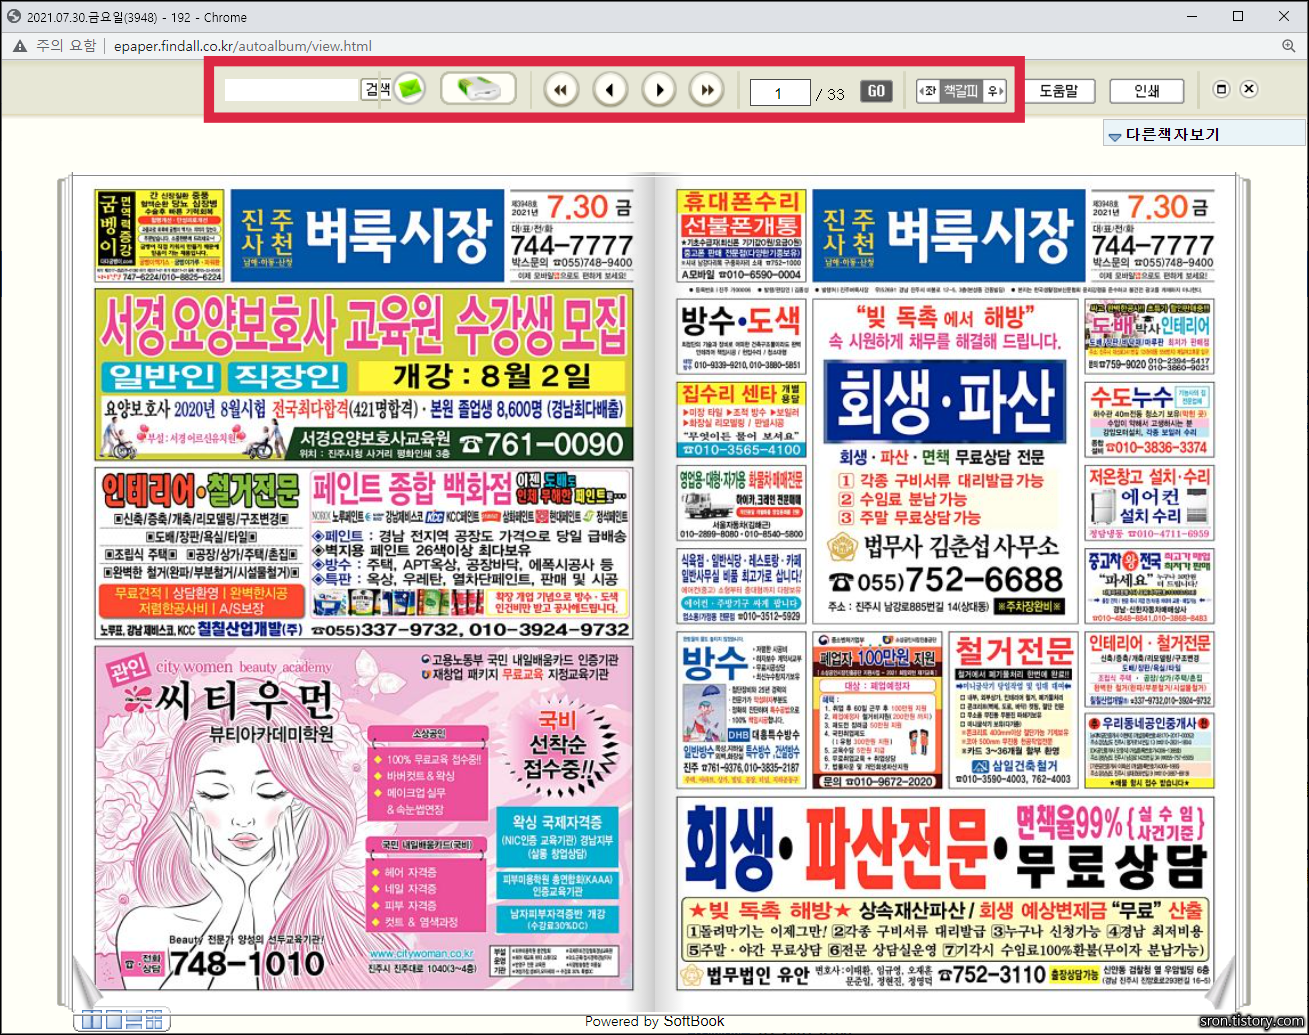The height and width of the screenshot is (1035, 1309).
Task: Click the 영업용·대형·자가용 화물차 매매 ad
Action: click(741, 503)
